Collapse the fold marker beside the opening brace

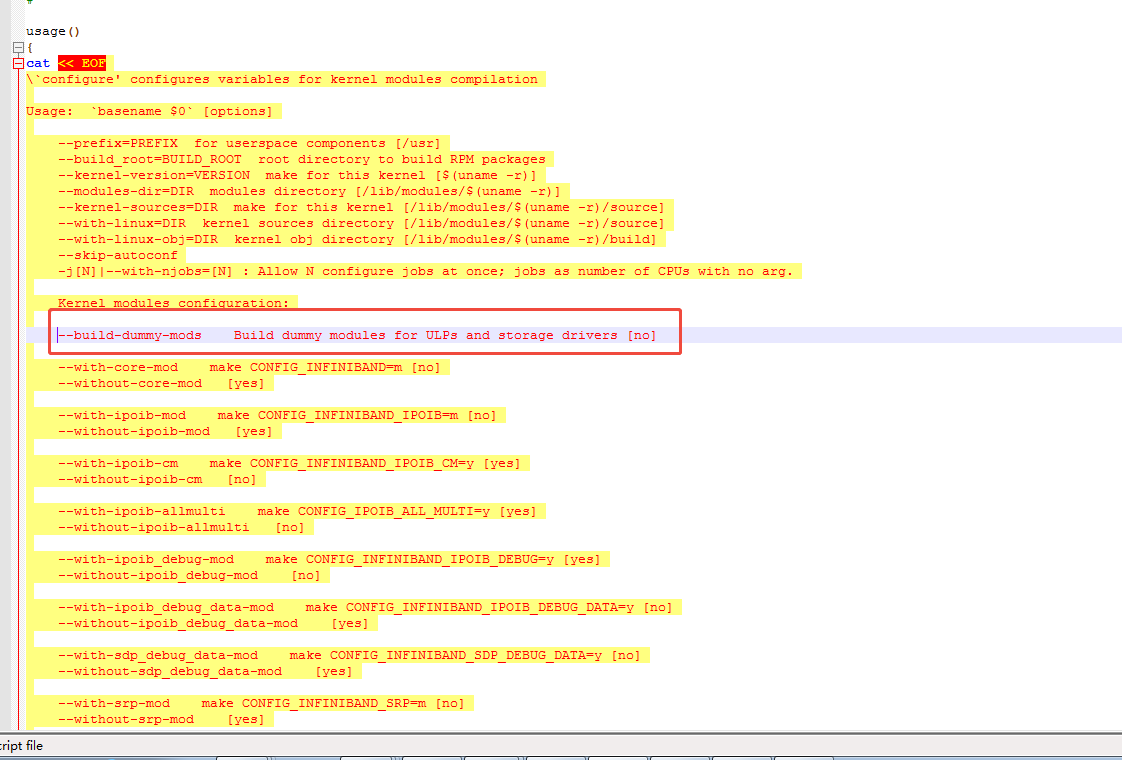coord(18,47)
